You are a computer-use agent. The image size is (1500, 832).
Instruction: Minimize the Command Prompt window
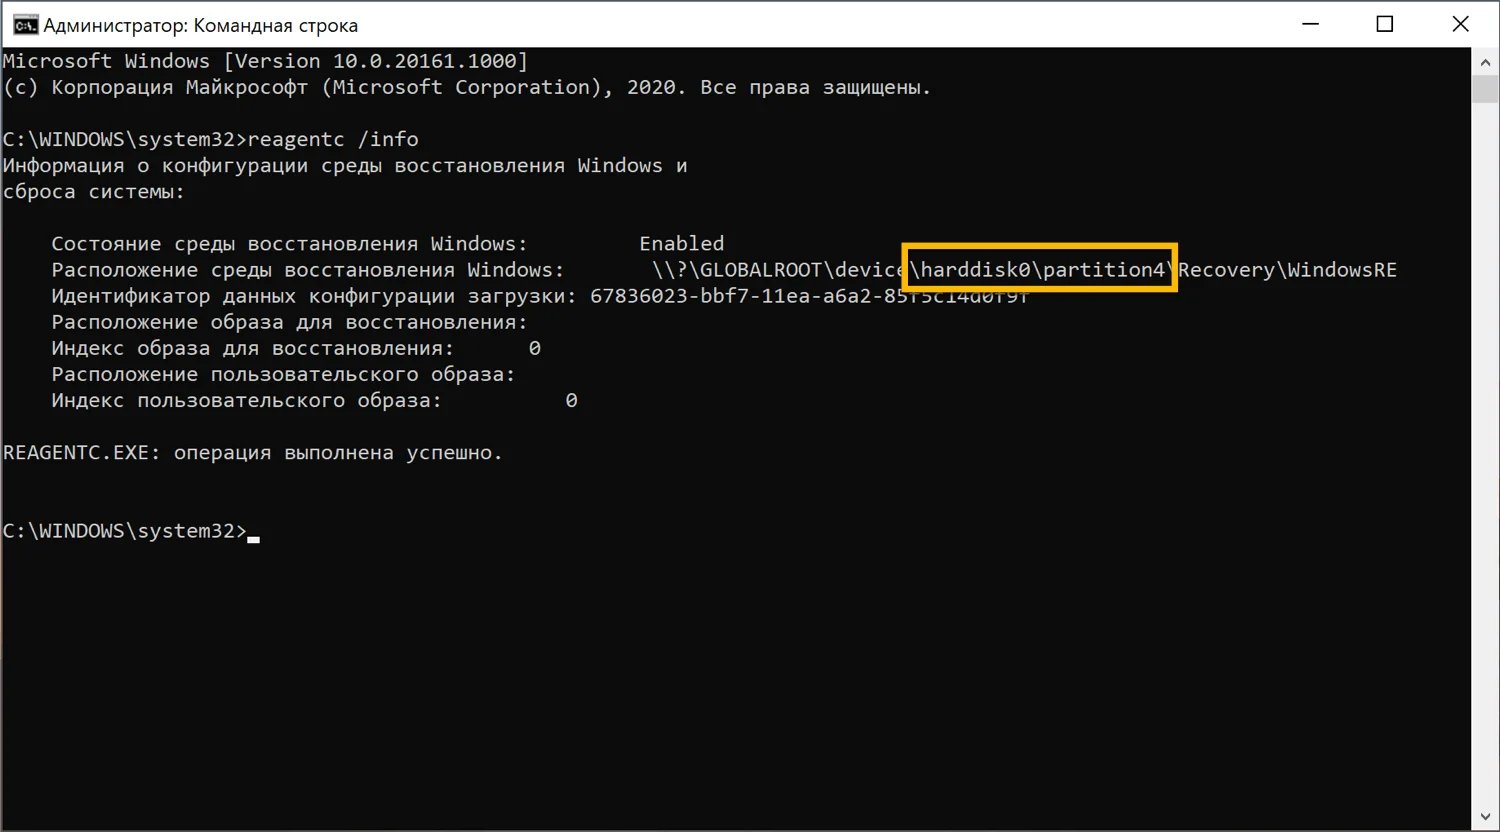(x=1309, y=24)
